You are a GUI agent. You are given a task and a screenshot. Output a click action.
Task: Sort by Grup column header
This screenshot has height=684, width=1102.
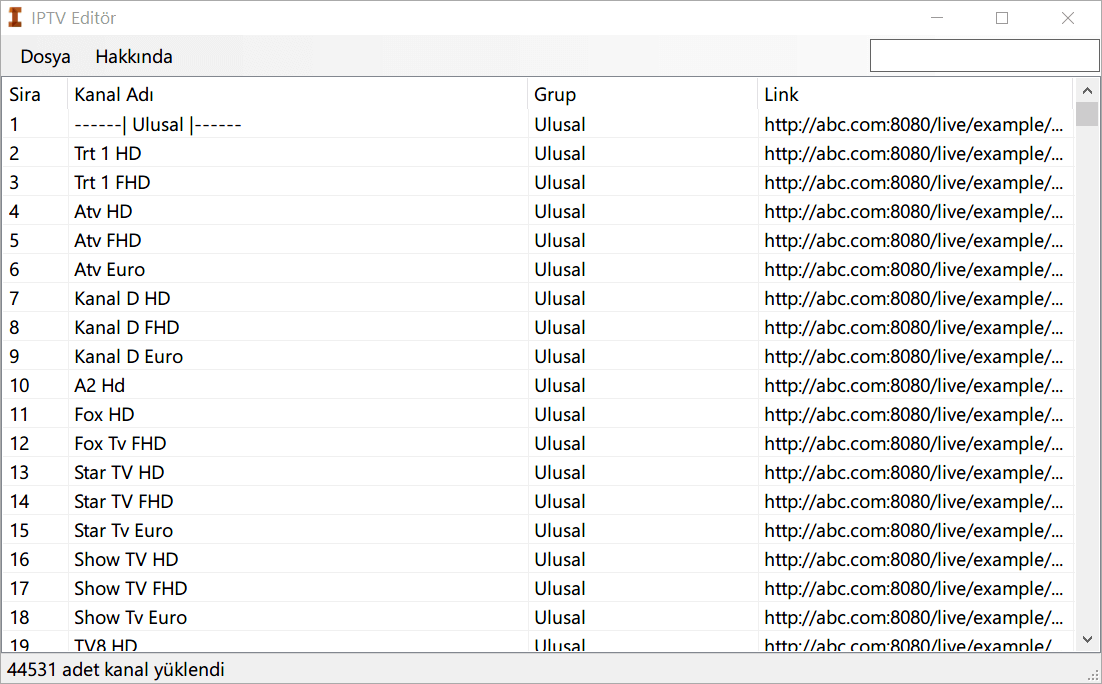pos(642,94)
